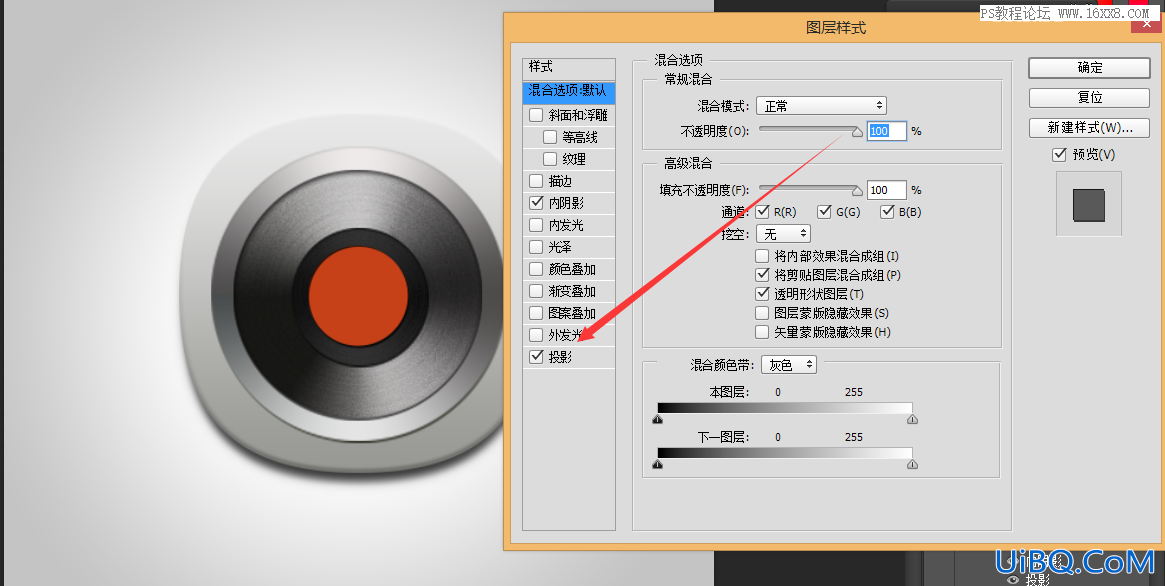Click the 下一图层 gradient bar
The height and width of the screenshot is (586, 1165).
pos(785,453)
